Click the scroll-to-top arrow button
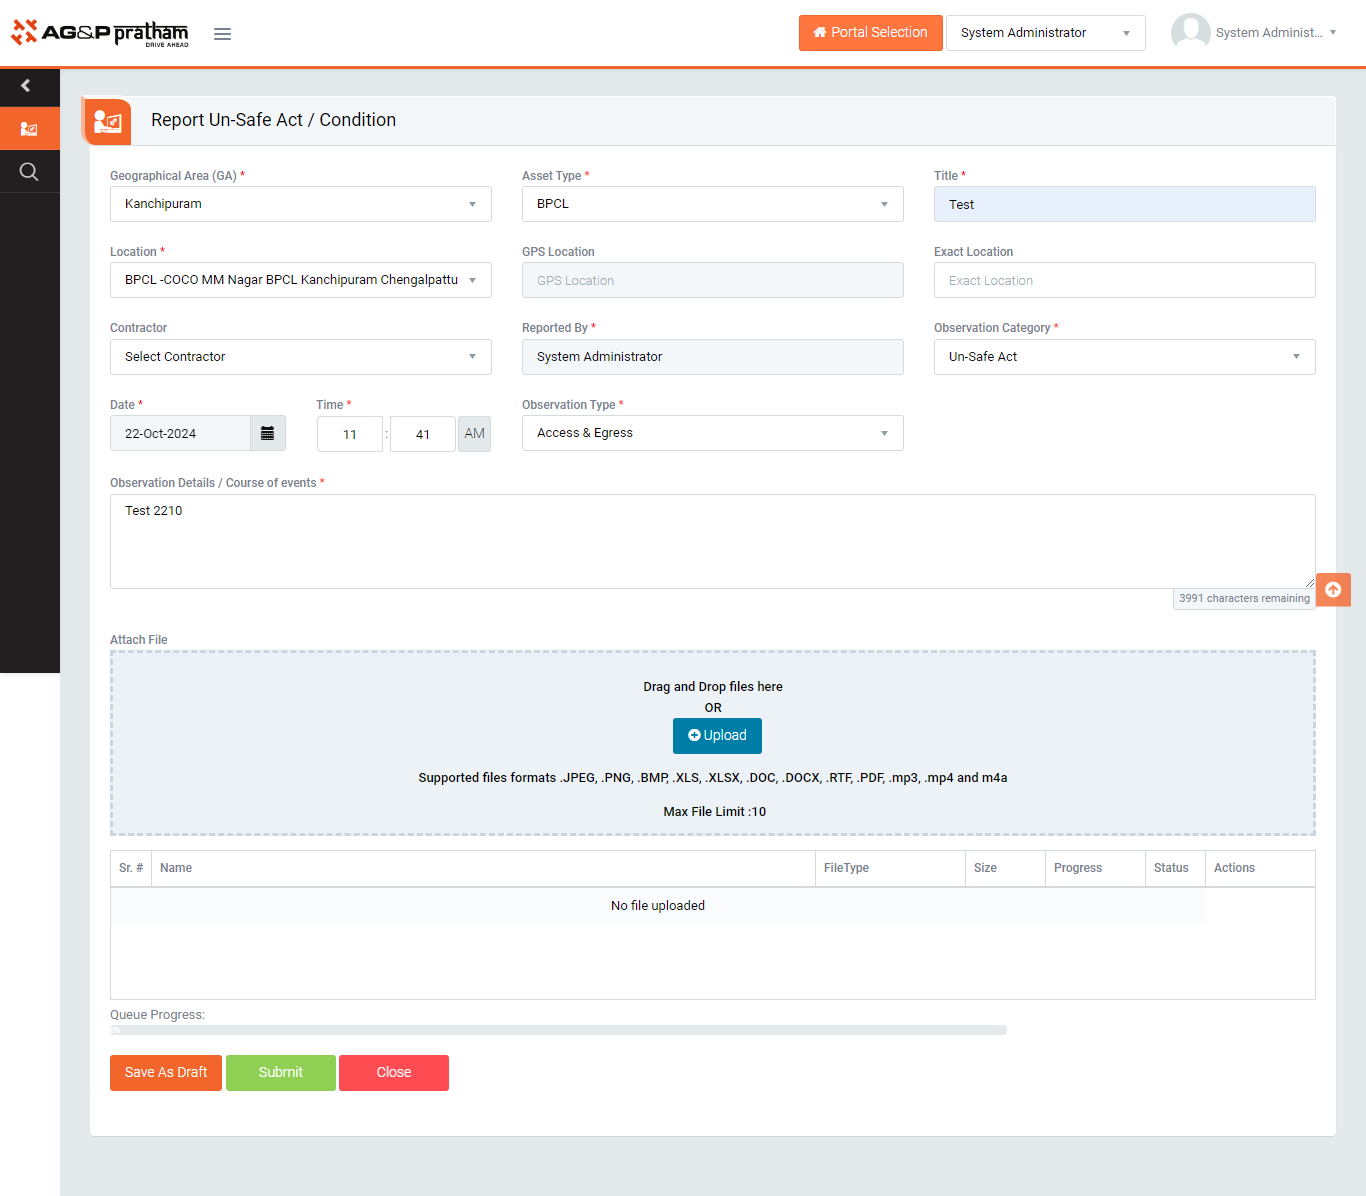The height and width of the screenshot is (1196, 1366). (x=1332, y=590)
